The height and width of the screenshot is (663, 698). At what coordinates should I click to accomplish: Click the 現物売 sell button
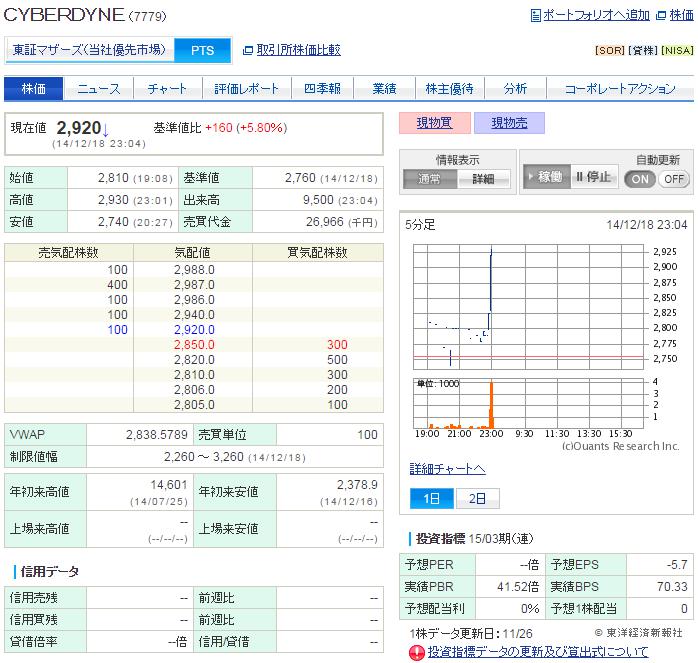click(509, 123)
